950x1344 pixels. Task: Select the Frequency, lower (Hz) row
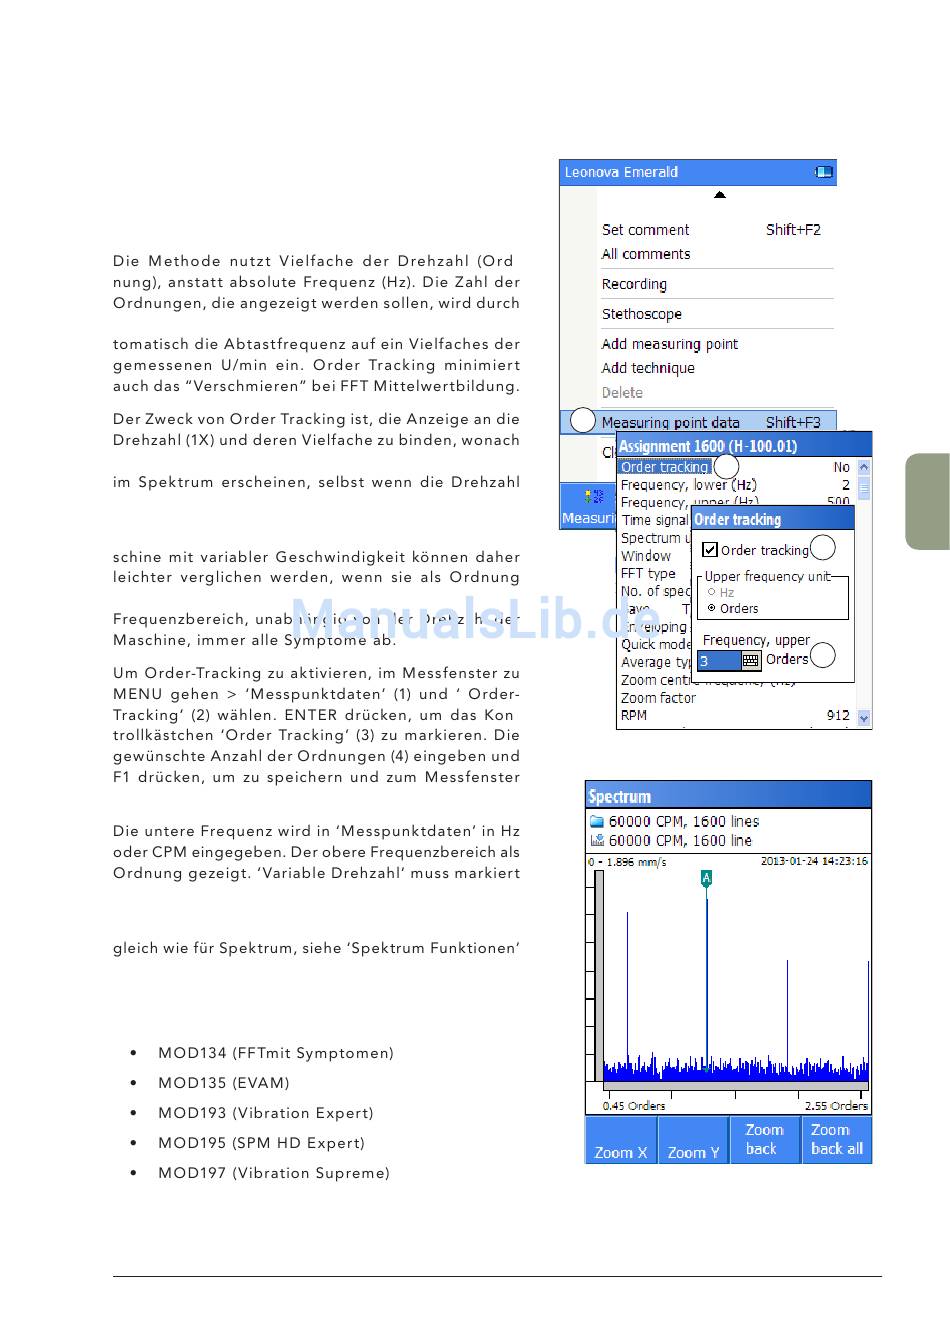(736, 485)
